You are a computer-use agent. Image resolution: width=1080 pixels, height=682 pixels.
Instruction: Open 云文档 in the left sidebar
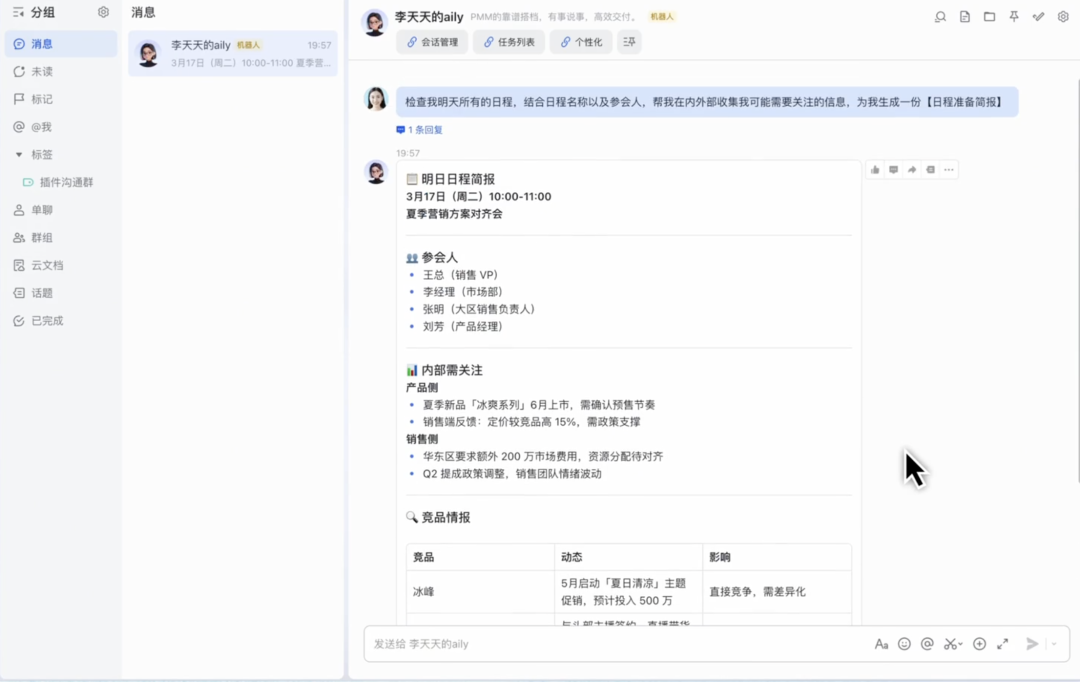coord(46,265)
